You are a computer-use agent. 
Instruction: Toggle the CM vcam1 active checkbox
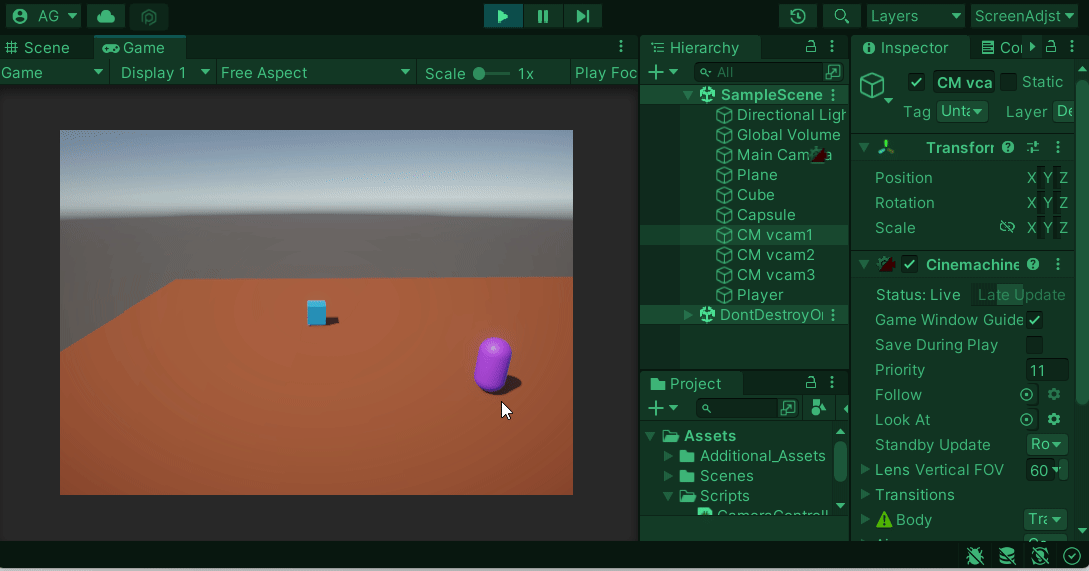(x=916, y=82)
